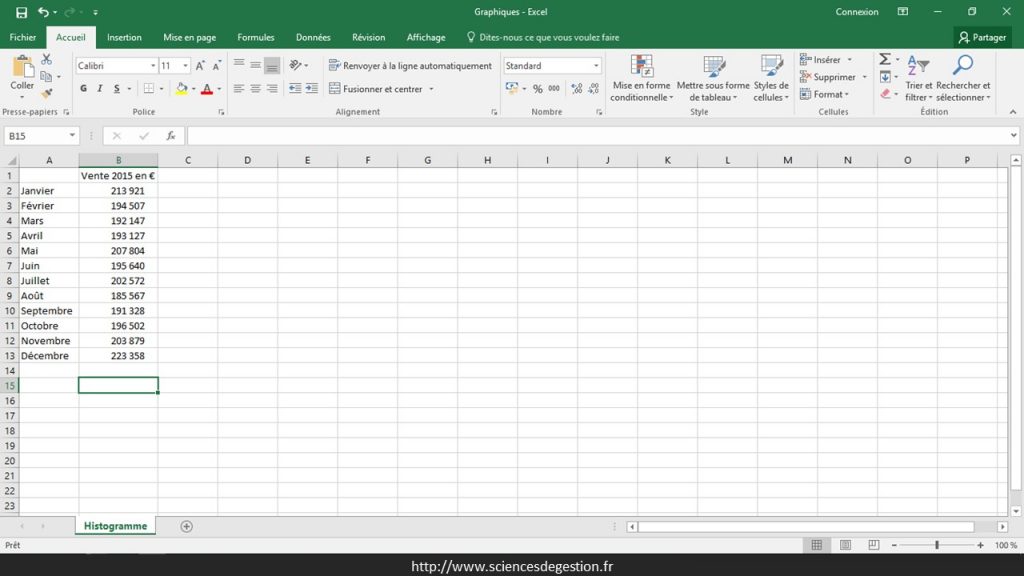Open the font size 11 dropdown
The image size is (1024, 576).
point(184,64)
